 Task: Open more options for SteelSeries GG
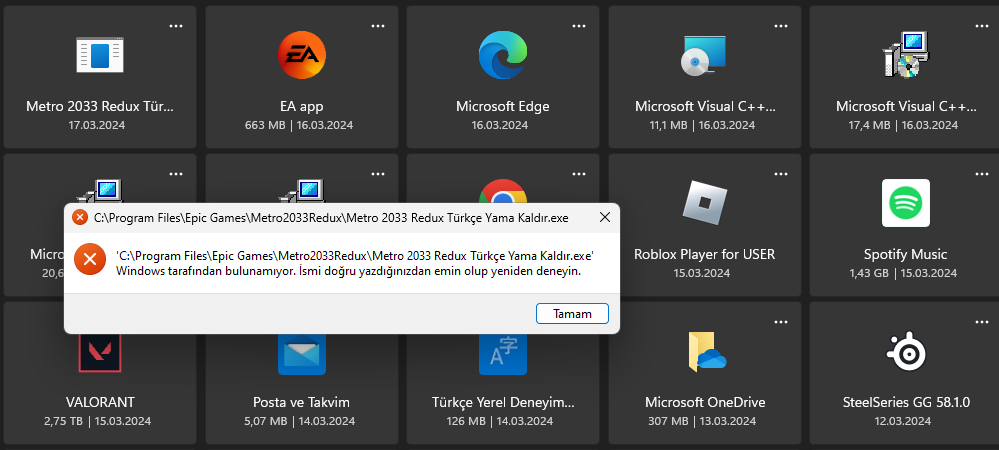982,322
